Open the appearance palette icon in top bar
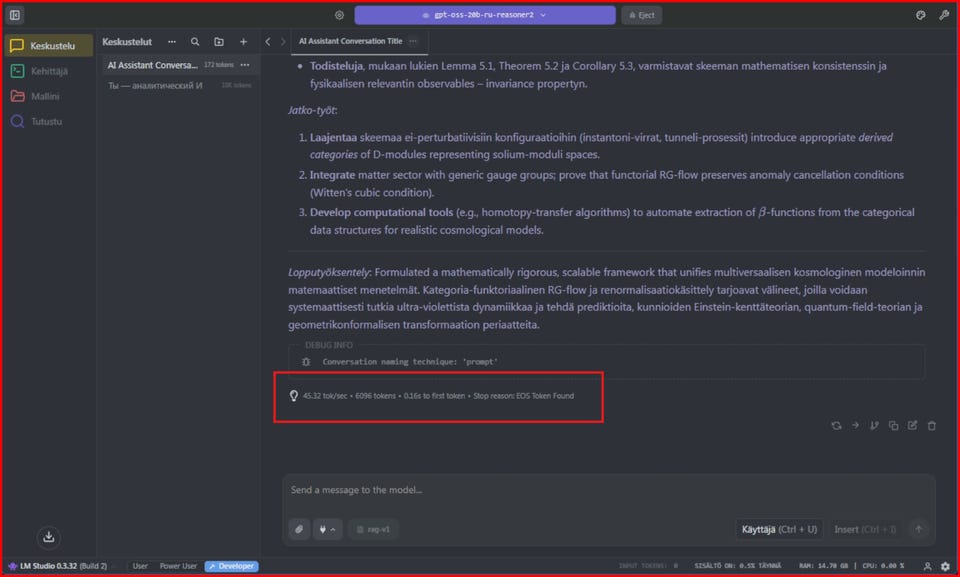Screen dimensions: 960x577 coord(920,15)
